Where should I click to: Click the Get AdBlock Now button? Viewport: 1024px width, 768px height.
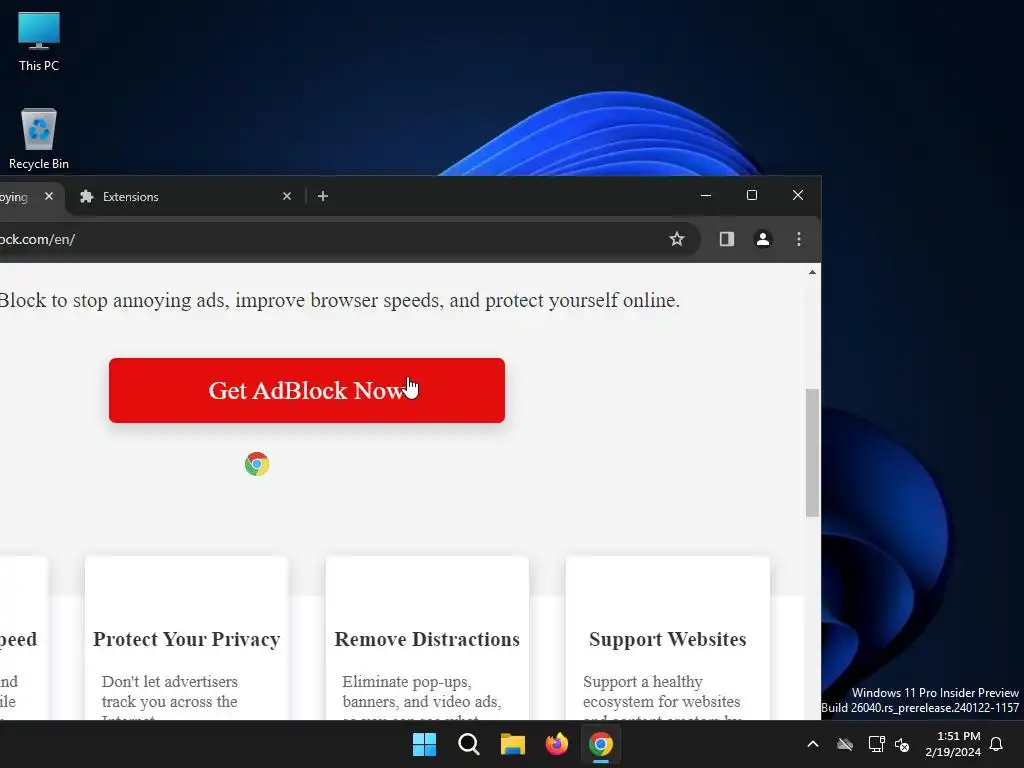point(306,390)
